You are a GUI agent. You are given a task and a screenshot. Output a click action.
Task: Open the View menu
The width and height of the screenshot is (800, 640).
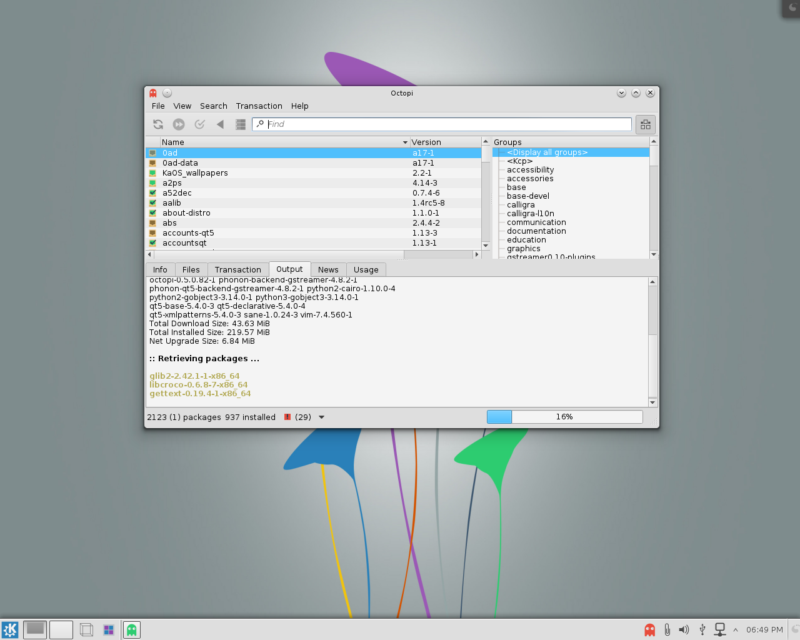(x=182, y=106)
